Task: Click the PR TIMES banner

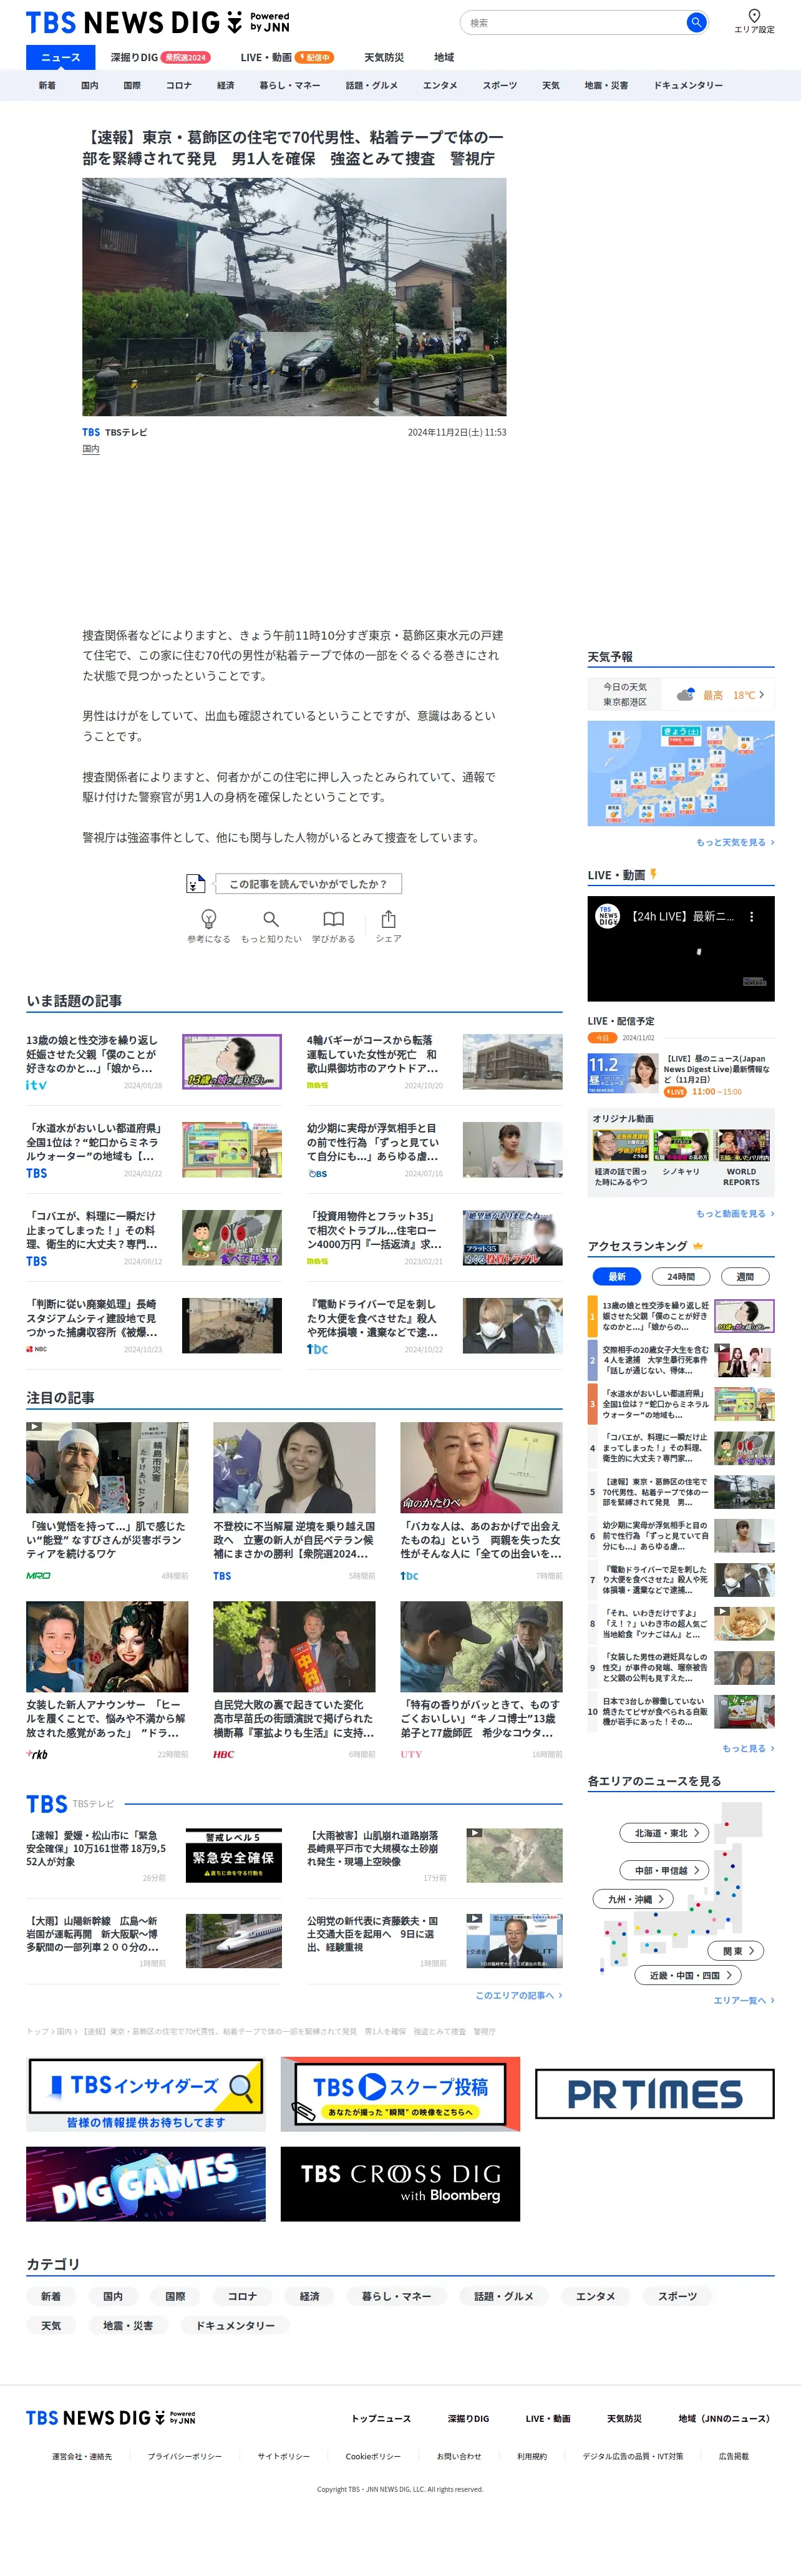Action: tap(655, 2094)
